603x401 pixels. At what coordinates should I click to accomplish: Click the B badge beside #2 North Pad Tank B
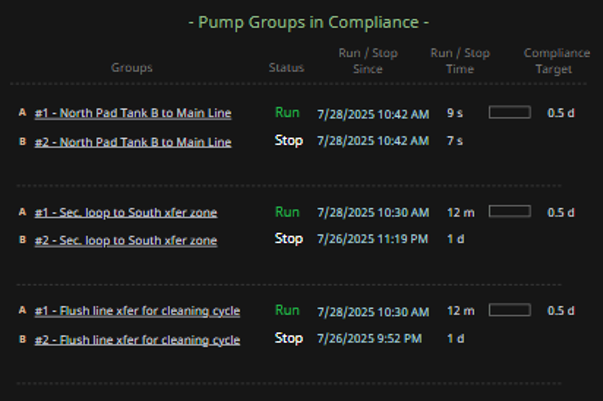[22, 142]
